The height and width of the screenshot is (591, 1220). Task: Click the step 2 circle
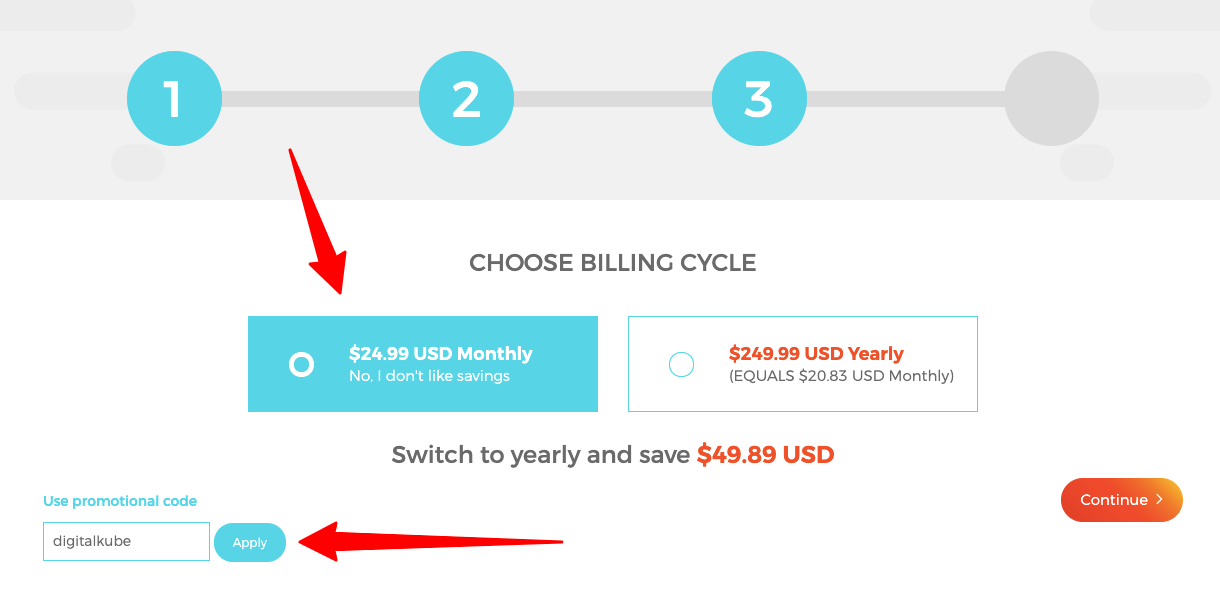point(466,99)
